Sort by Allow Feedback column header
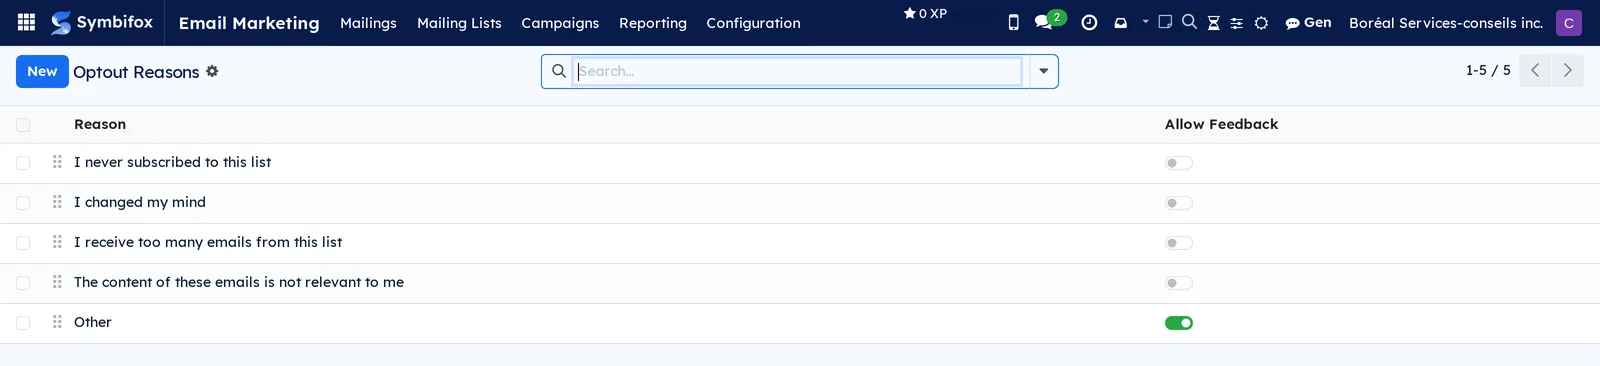 [x=1221, y=124]
